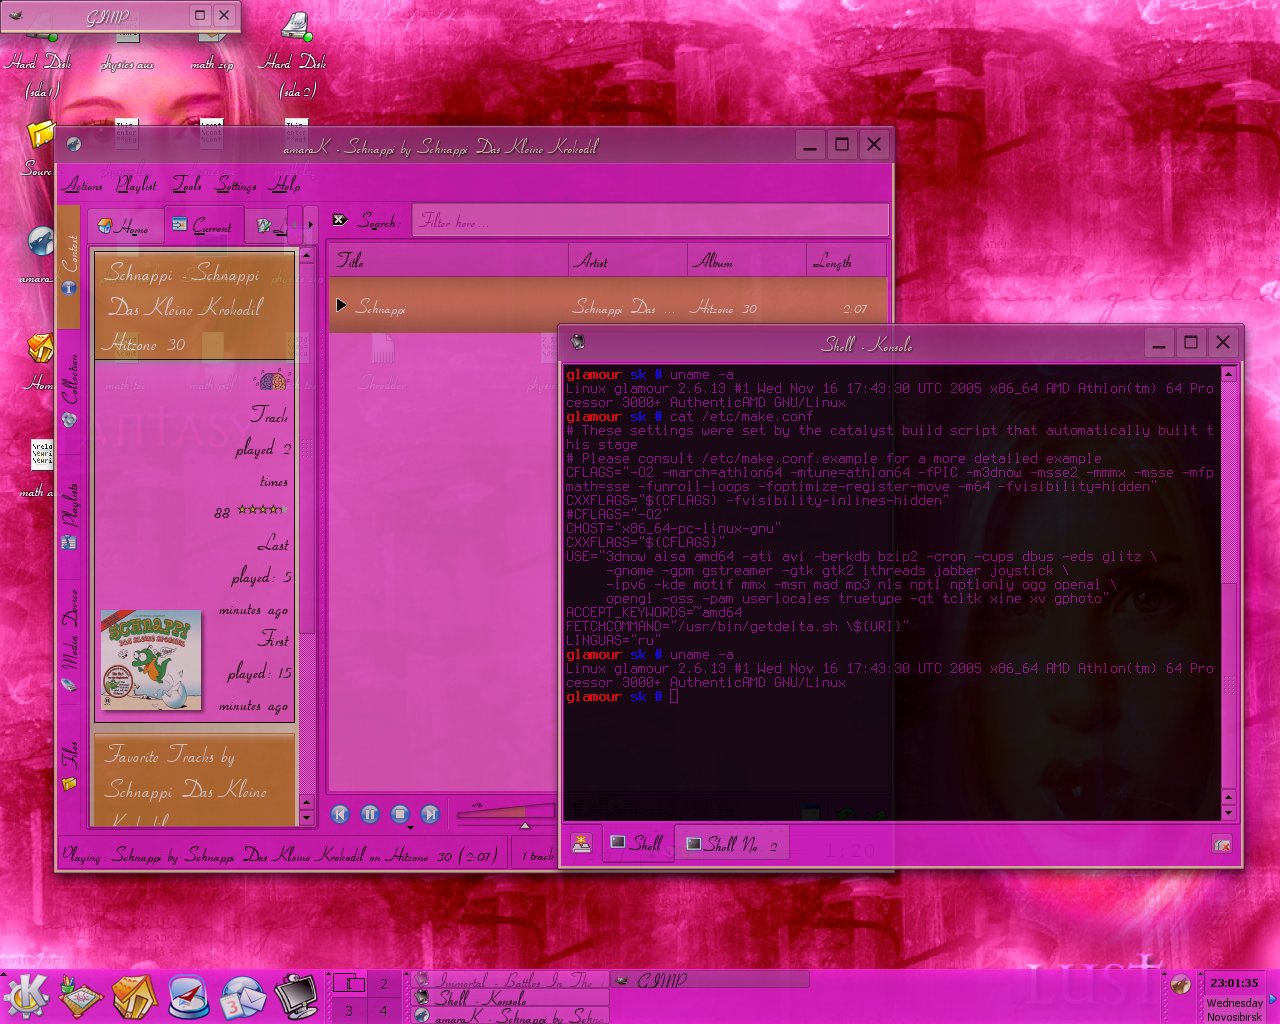This screenshot has width=1280, height=1024.
Task: Click the Schnappi album cover thumbnail
Action: (151, 661)
